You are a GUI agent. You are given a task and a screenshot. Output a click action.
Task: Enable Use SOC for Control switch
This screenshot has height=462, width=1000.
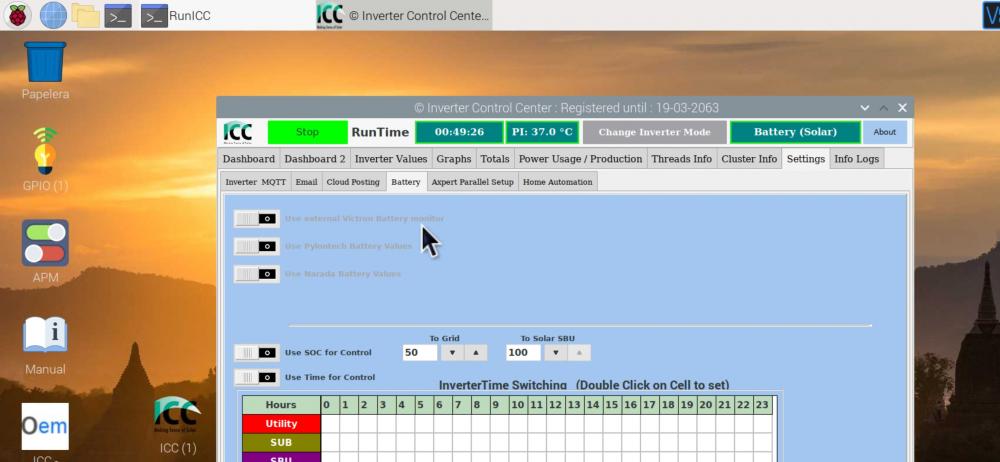point(256,353)
